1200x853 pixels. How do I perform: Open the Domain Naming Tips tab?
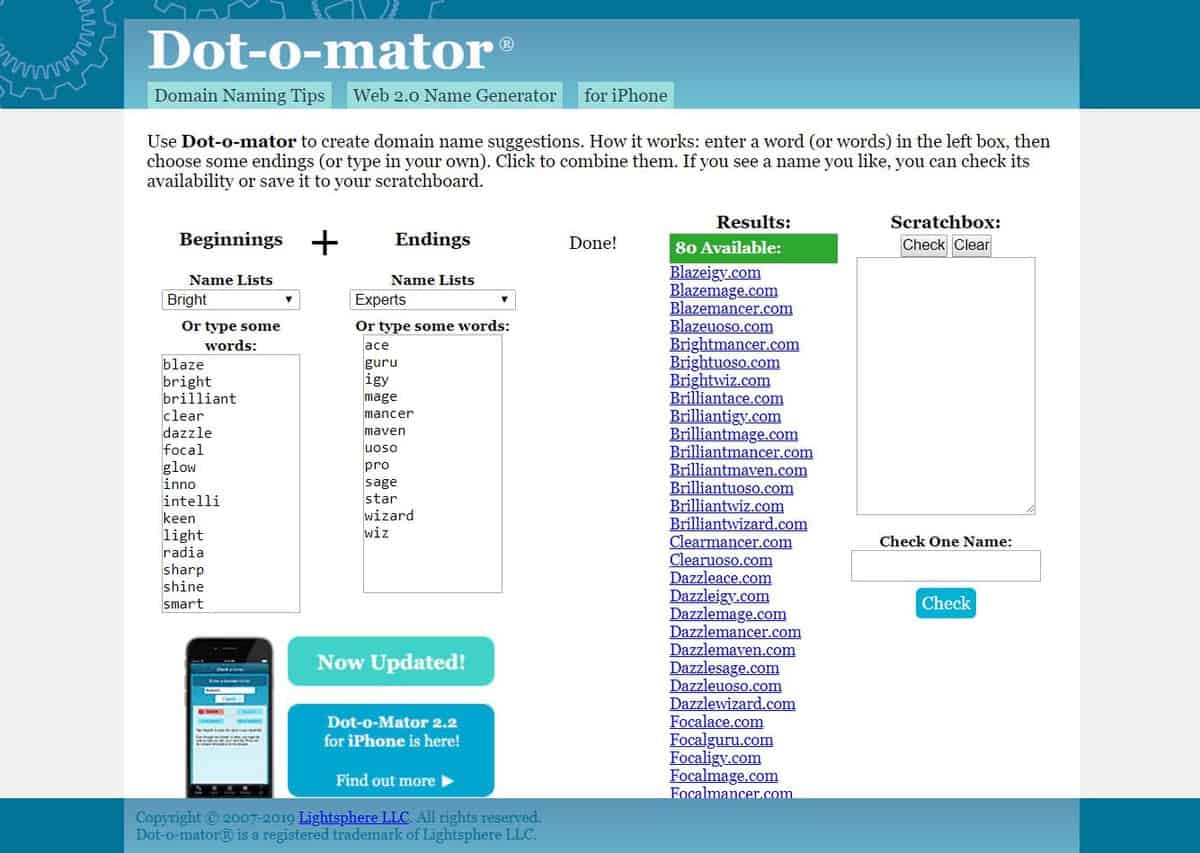pyautogui.click(x=240, y=95)
